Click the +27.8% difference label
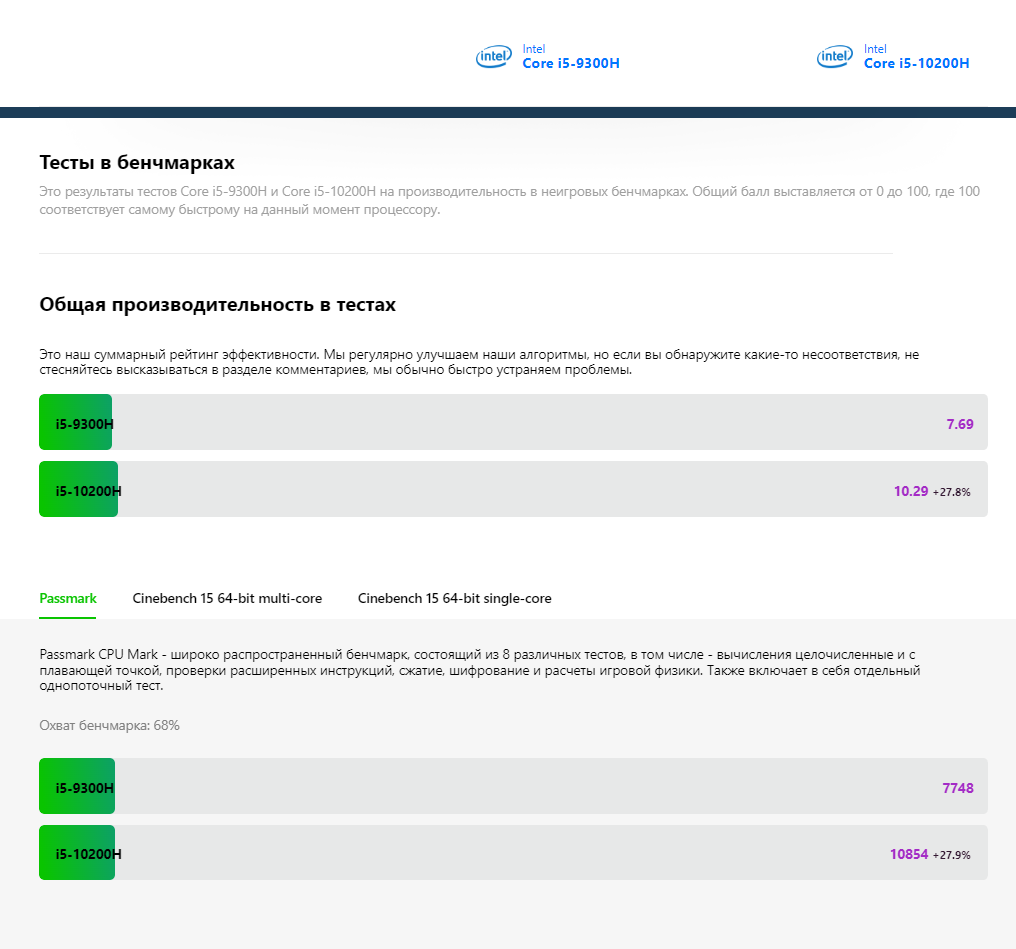The width and height of the screenshot is (1016, 949). (952, 492)
